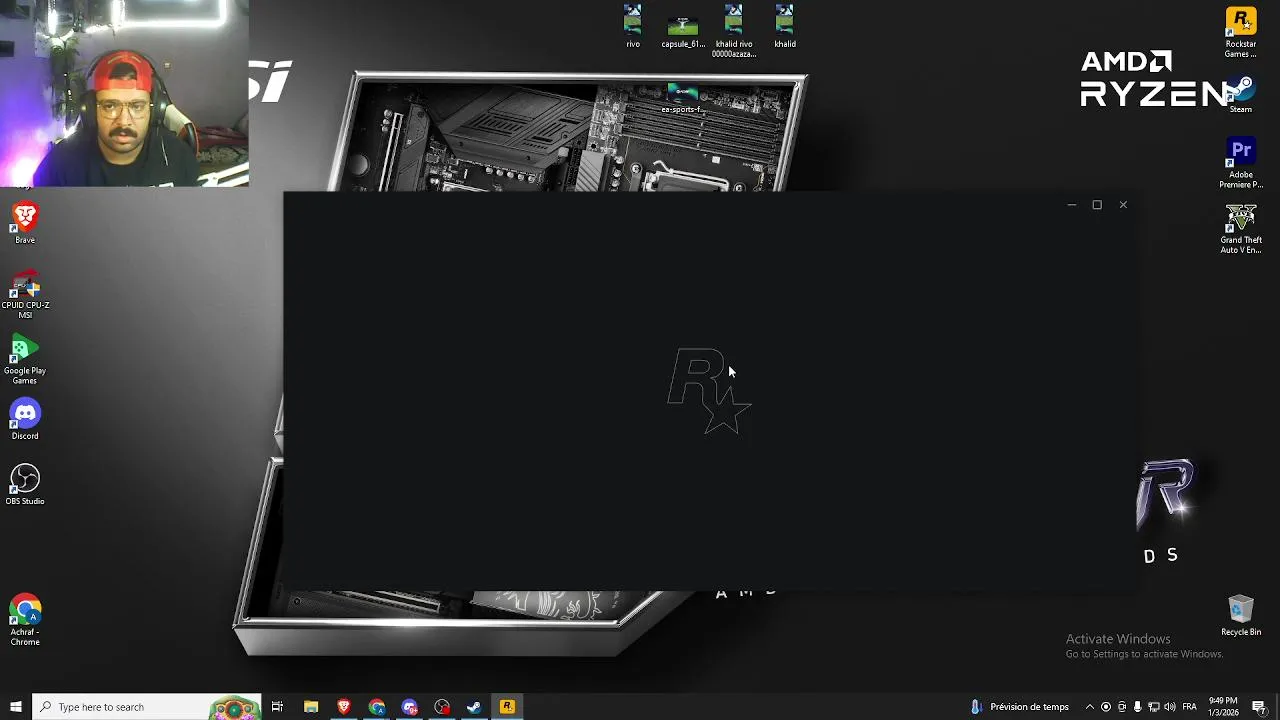1280x720 pixels.
Task: Select the 'khalid rivo 00000azaza...' desktop file
Action: point(734,30)
